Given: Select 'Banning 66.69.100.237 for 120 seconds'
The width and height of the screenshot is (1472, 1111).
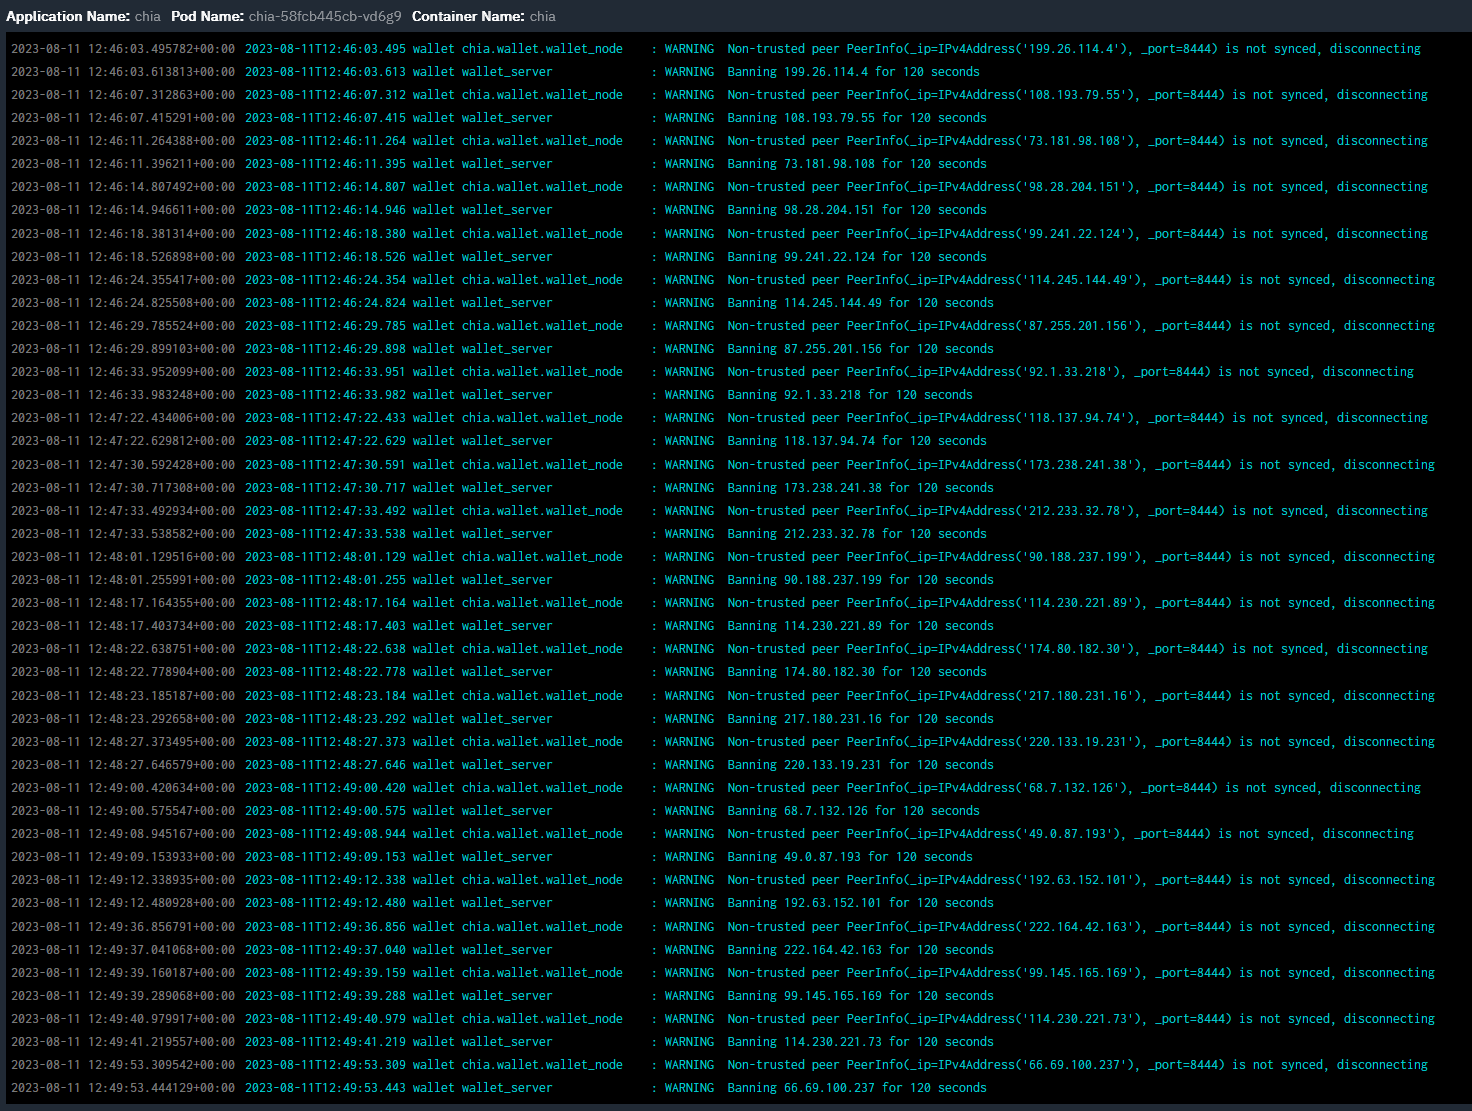Looking at the screenshot, I should (x=857, y=1088).
